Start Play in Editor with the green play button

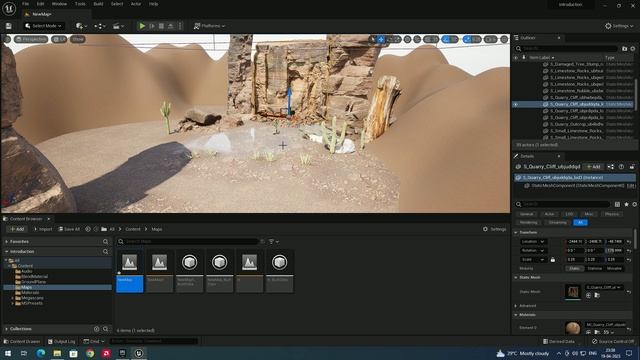pyautogui.click(x=142, y=26)
